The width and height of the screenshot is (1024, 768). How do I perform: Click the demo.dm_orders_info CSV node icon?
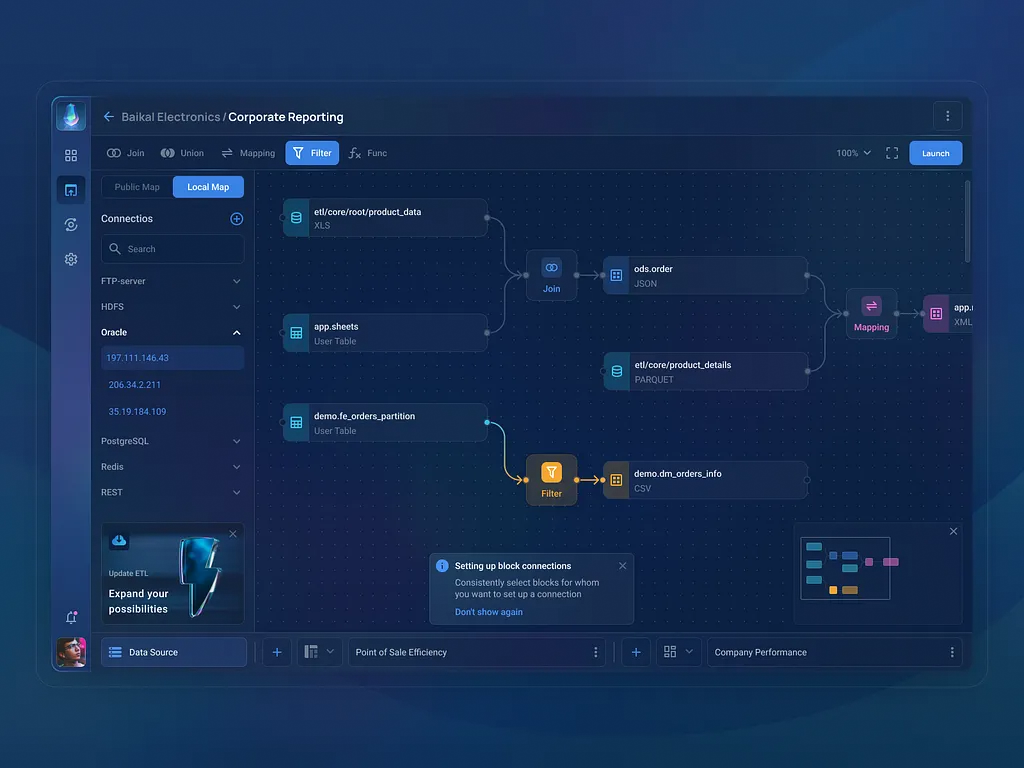[x=616, y=480]
